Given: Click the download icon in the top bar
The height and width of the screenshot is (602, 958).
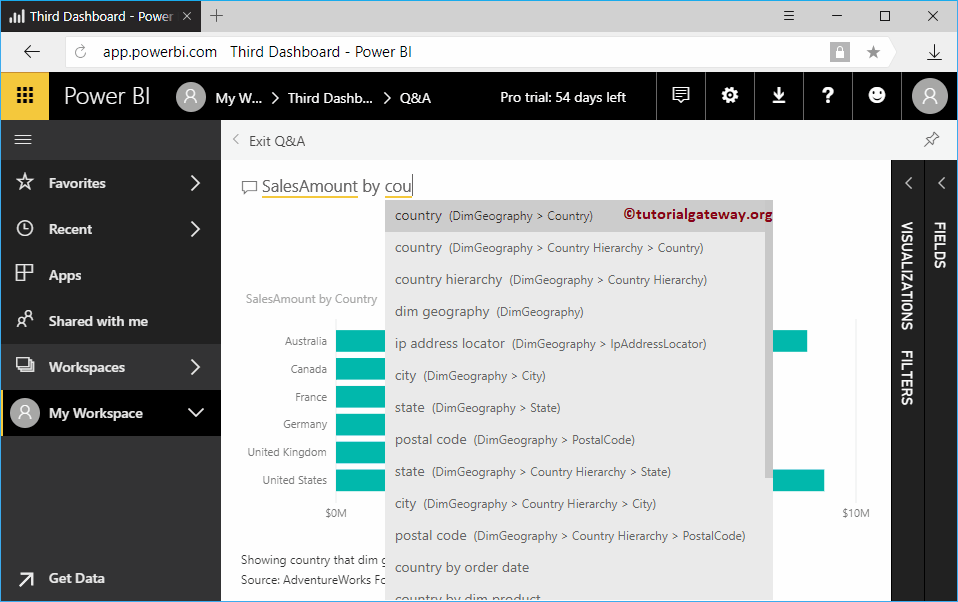Looking at the screenshot, I should 779,95.
